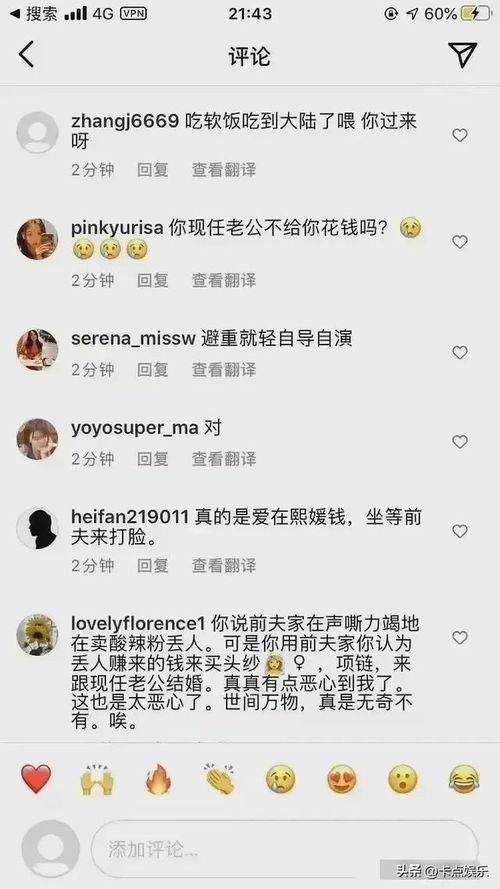Tap heart next to yoyosuper_ma comment
The width and height of the screenshot is (500, 889).
pyautogui.click(x=460, y=441)
